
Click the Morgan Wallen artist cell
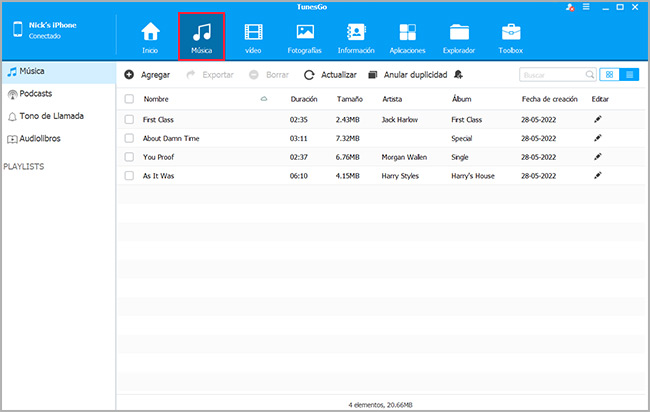[x=404, y=157]
